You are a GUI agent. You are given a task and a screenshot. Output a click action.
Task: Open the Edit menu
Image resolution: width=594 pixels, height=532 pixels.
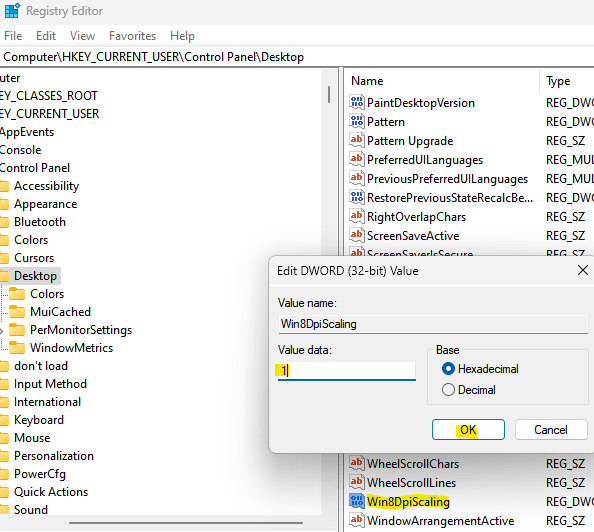(x=46, y=36)
